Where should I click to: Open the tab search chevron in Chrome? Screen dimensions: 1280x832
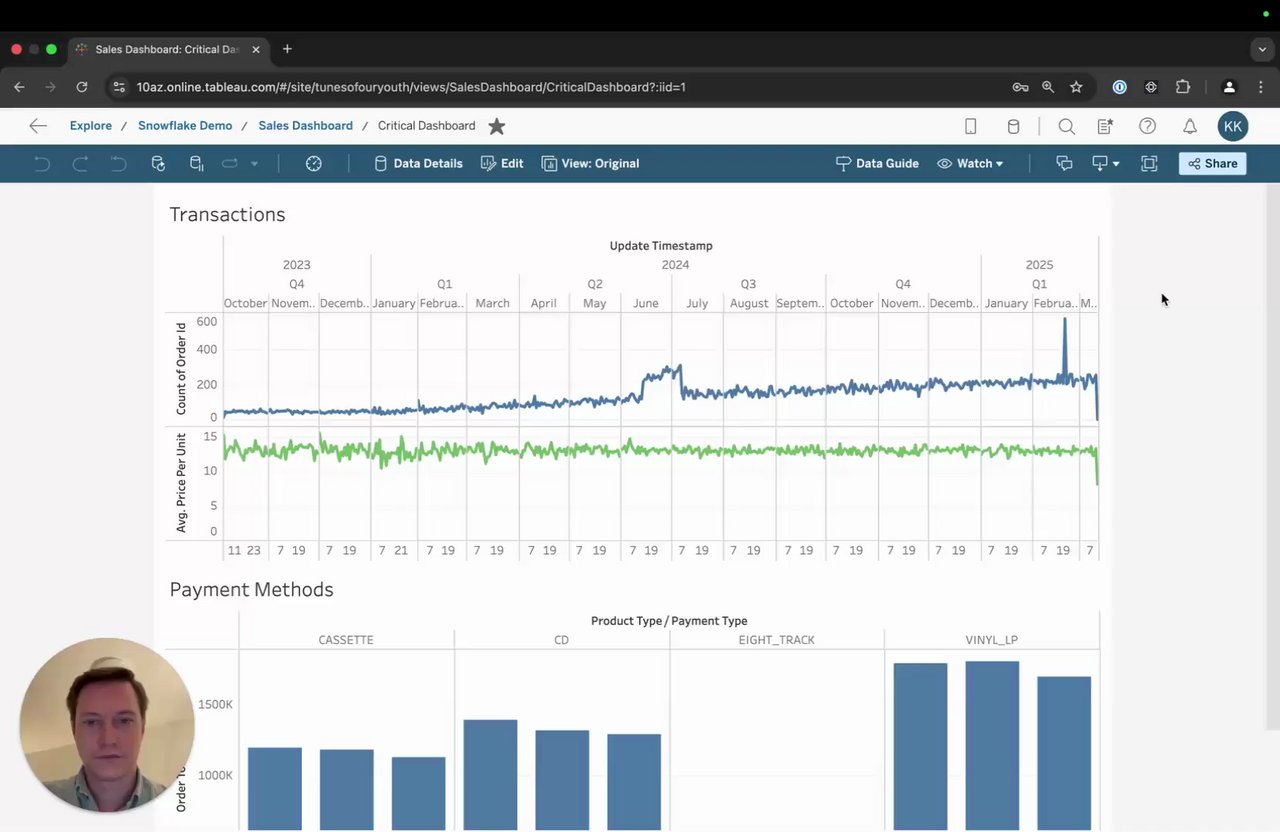1262,49
